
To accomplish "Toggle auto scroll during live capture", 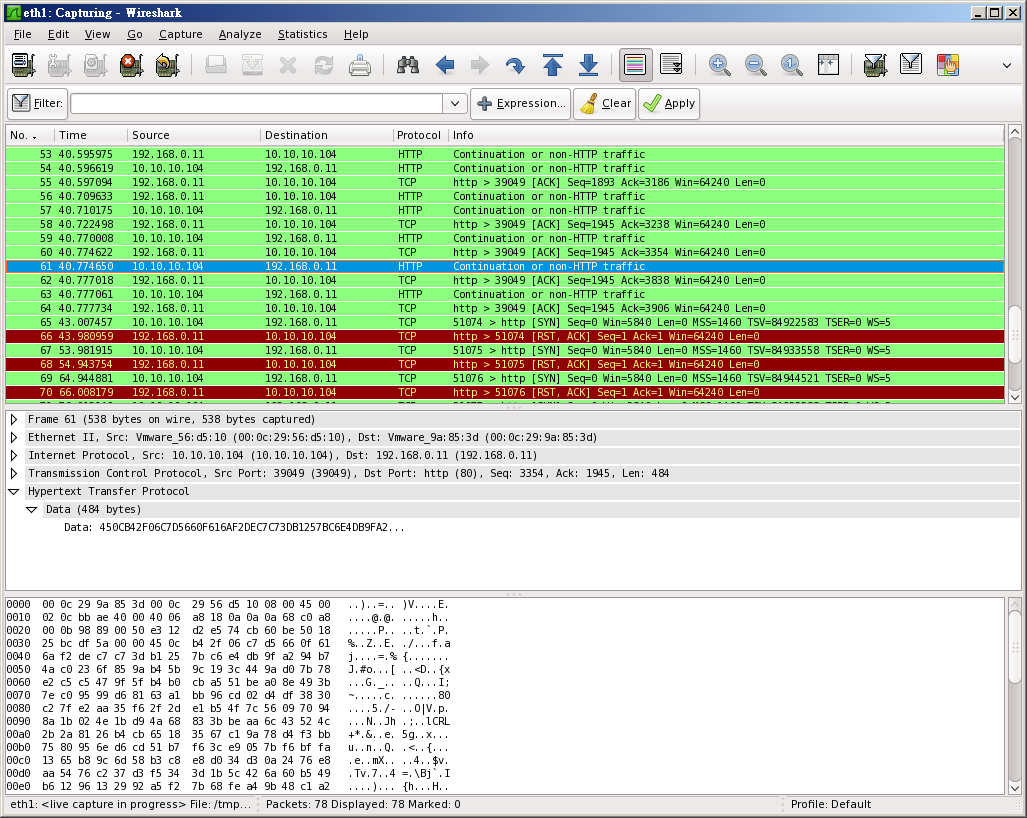I will point(671,64).
